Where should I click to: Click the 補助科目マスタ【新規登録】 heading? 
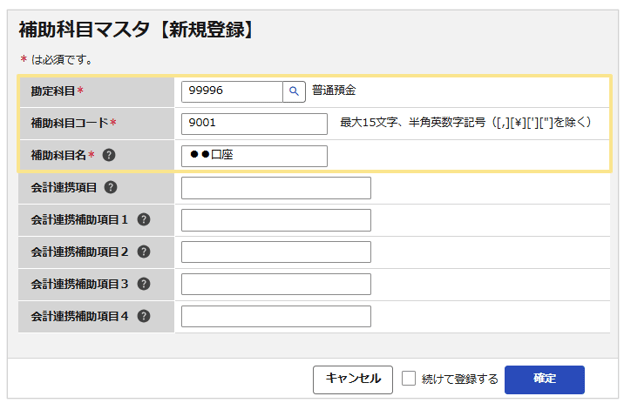[x=136, y=29]
